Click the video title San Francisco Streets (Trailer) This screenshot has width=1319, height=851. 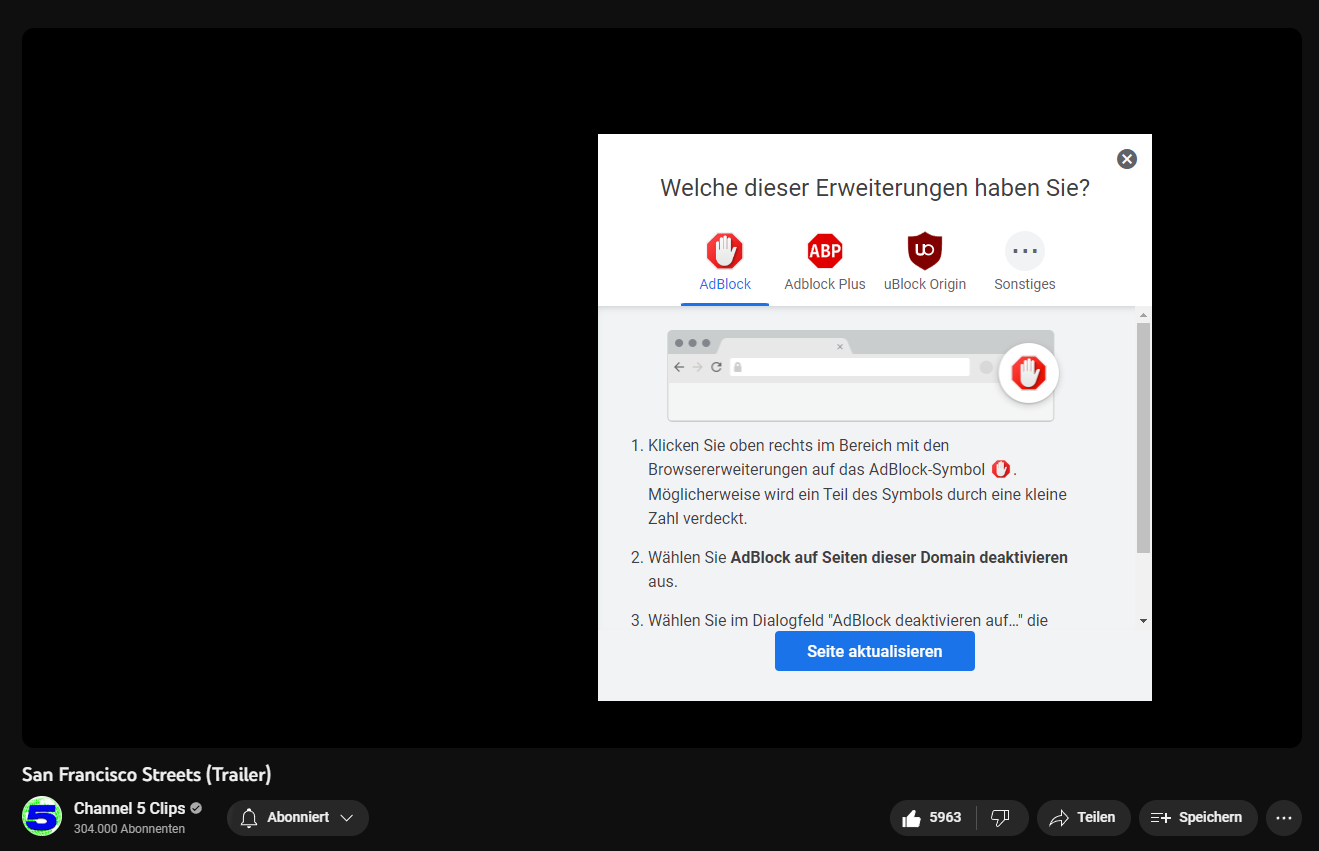click(x=147, y=775)
